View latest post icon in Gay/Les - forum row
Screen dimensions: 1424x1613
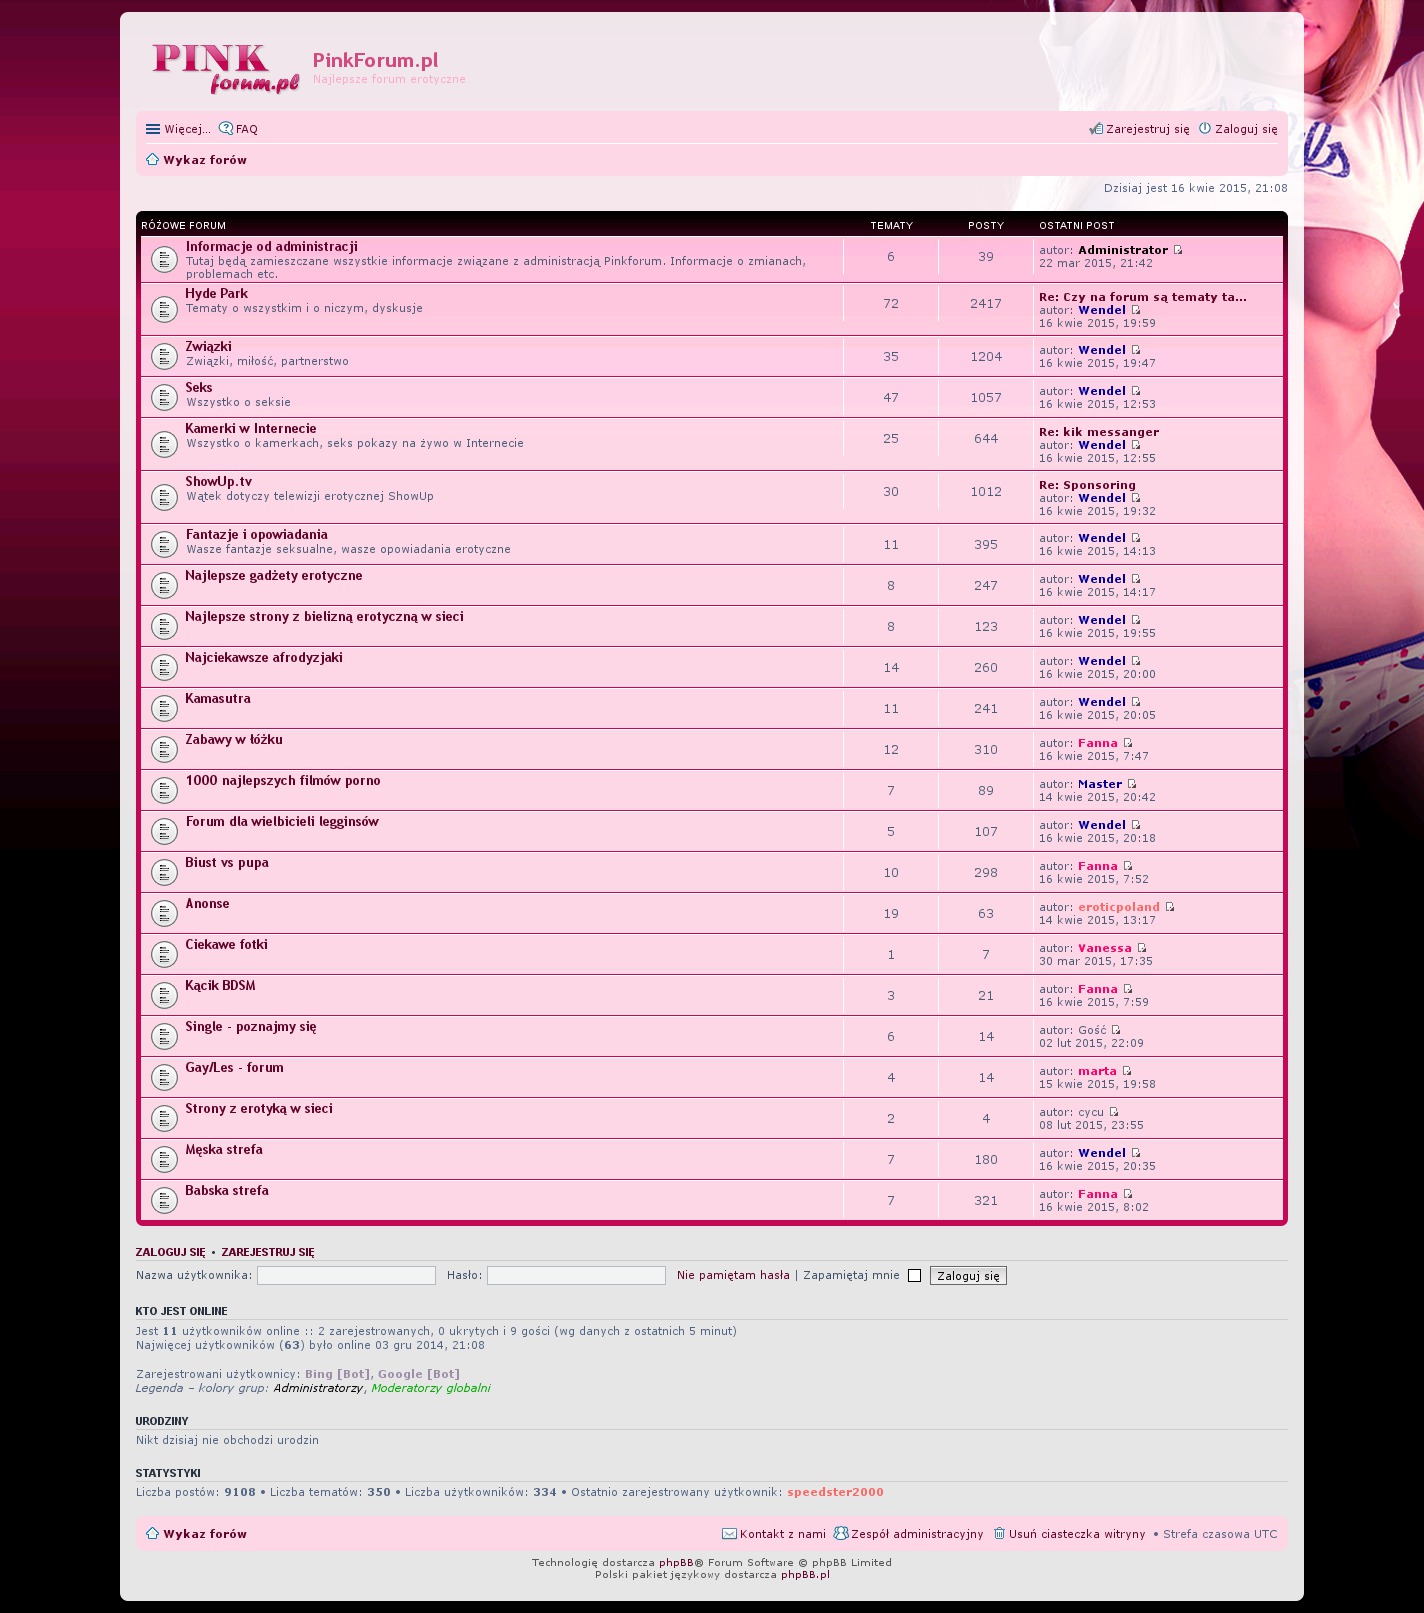1127,1071
